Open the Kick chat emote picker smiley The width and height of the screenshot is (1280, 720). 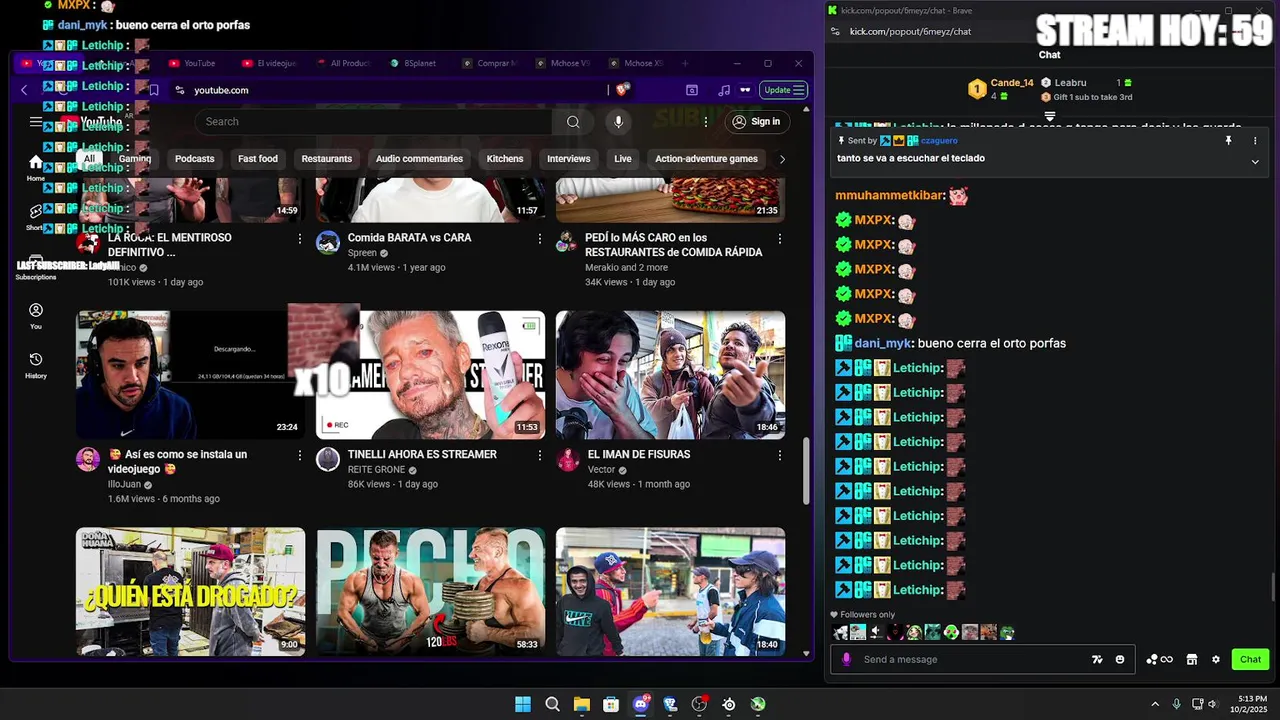click(x=1120, y=660)
